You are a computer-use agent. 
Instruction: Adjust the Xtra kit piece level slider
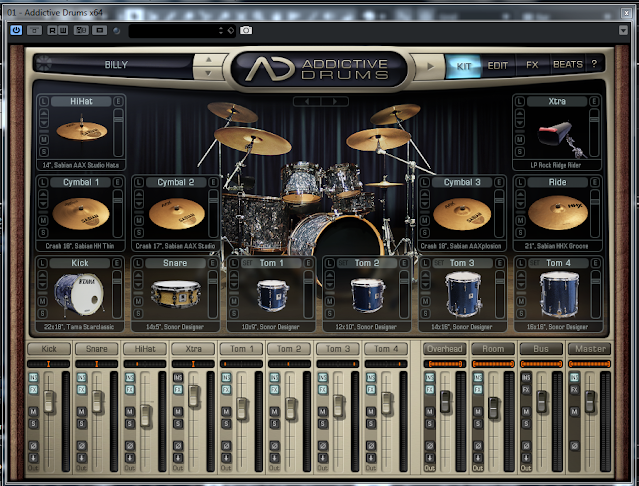594,132
